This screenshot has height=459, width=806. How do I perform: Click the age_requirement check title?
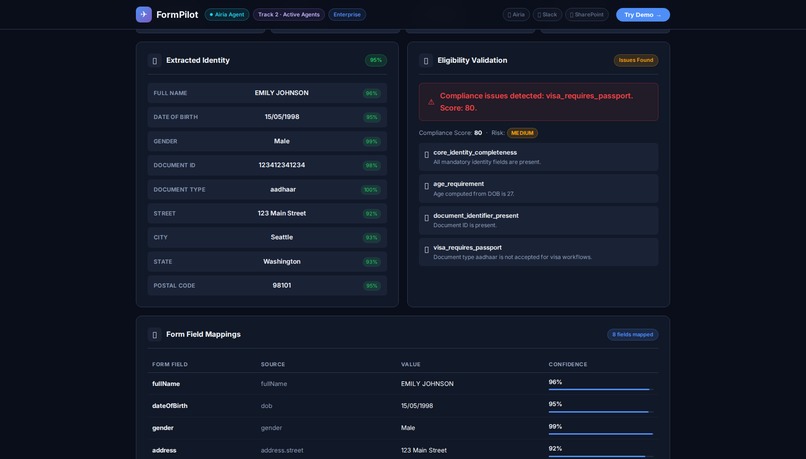tap(459, 184)
